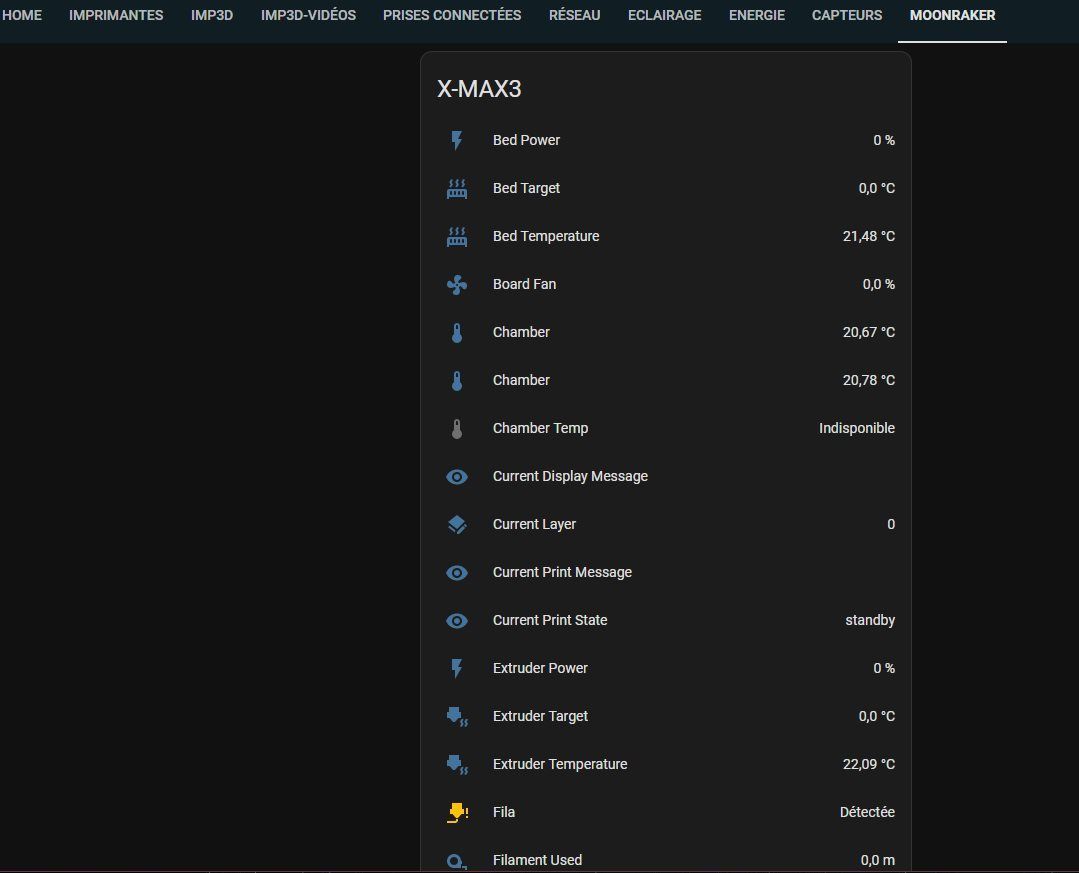Click the Chamber Temp thermometer icon
Viewport: 1079px width, 873px height.
pos(457,429)
